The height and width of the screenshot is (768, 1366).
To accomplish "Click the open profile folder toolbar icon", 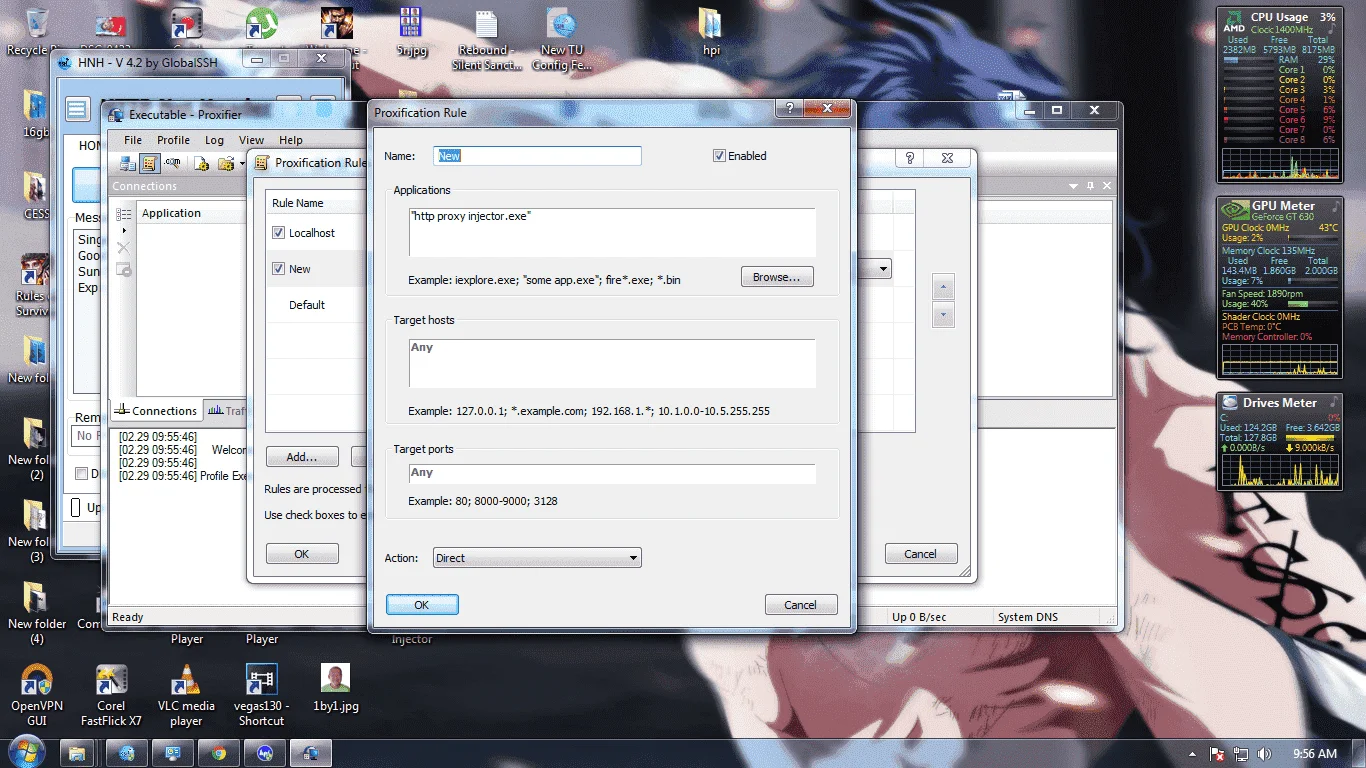I will tap(226, 163).
